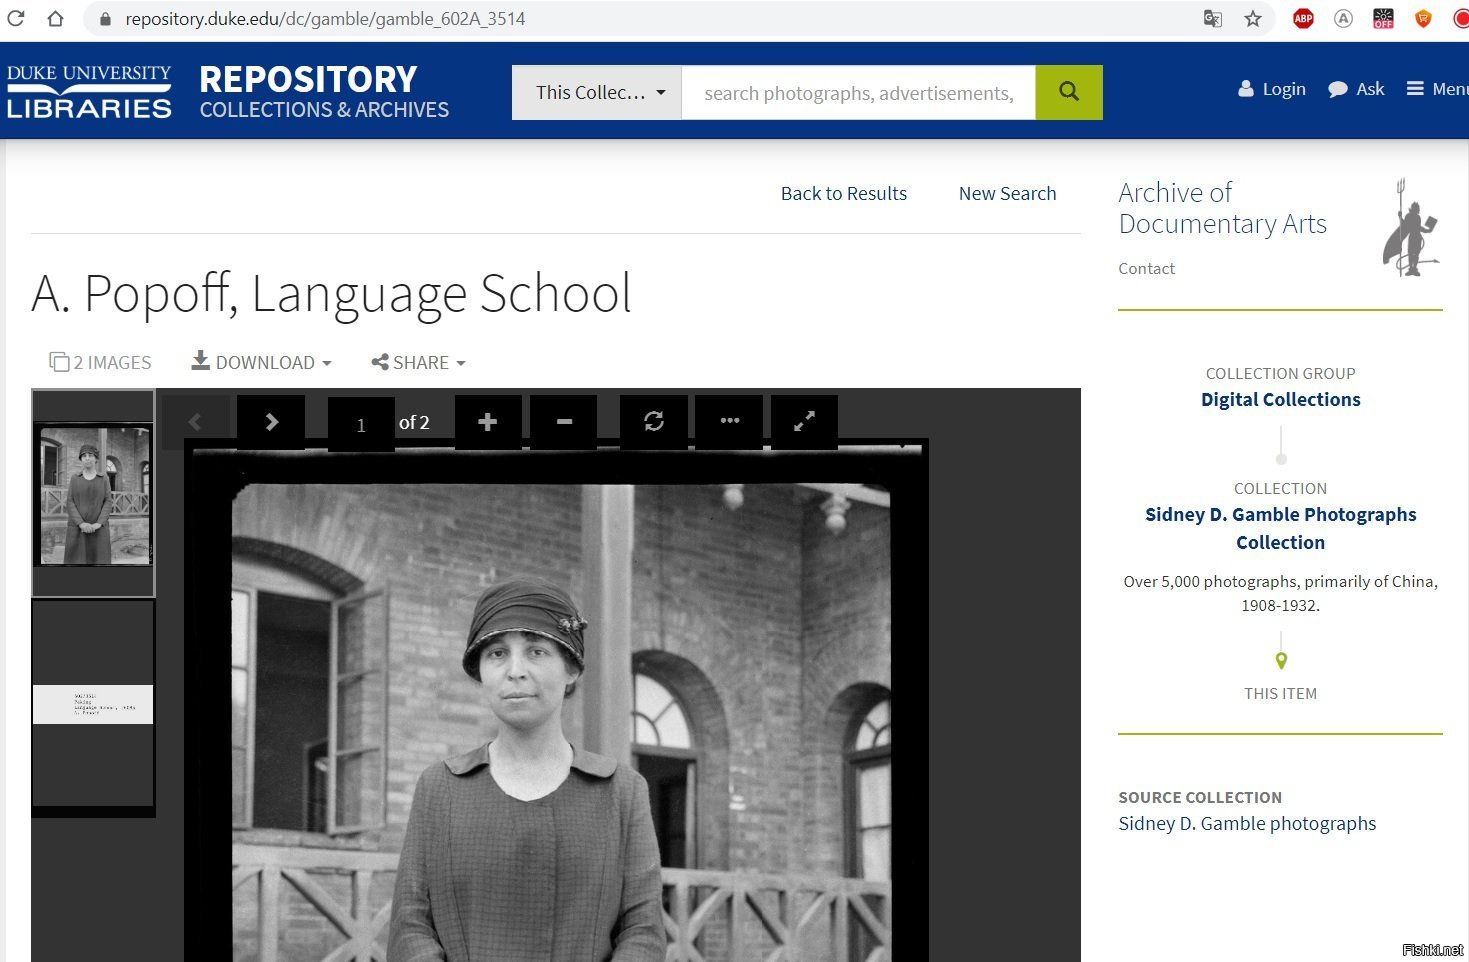Viewport: 1469px width, 962px height.
Task: Enter fullscreen image view
Action: tap(804, 422)
